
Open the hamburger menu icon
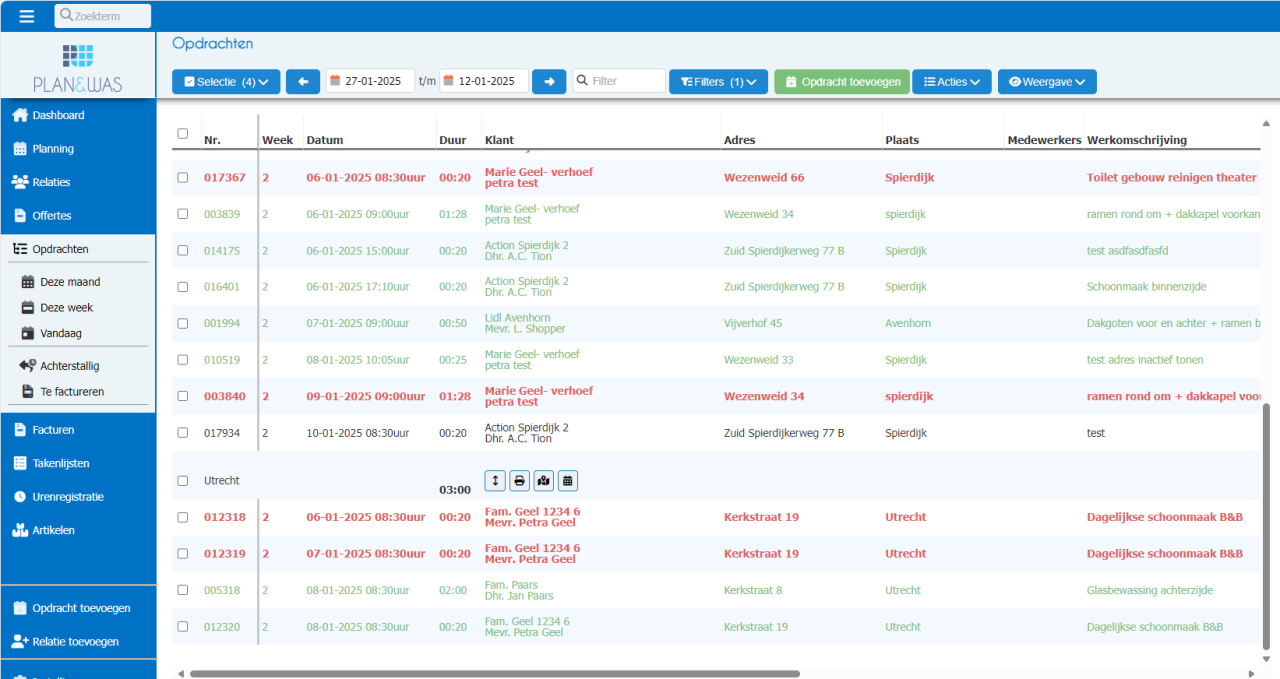point(27,16)
